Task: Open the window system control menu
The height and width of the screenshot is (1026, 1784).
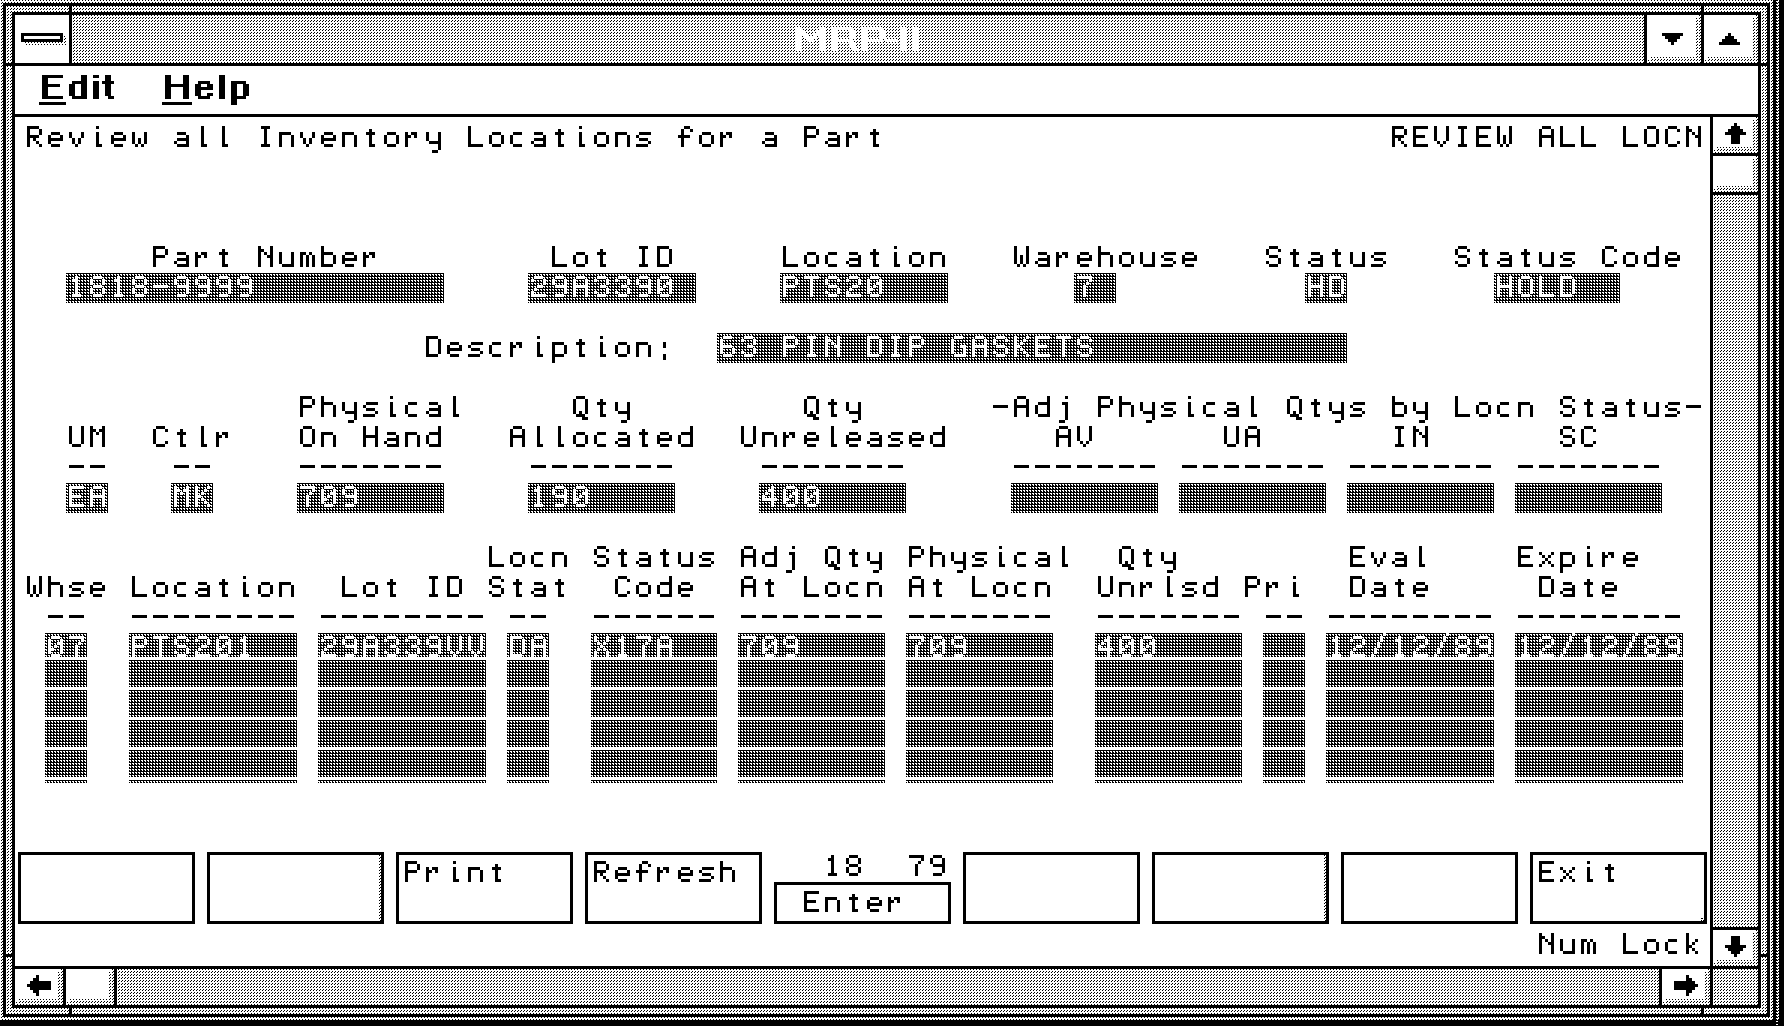Action: coord(43,39)
